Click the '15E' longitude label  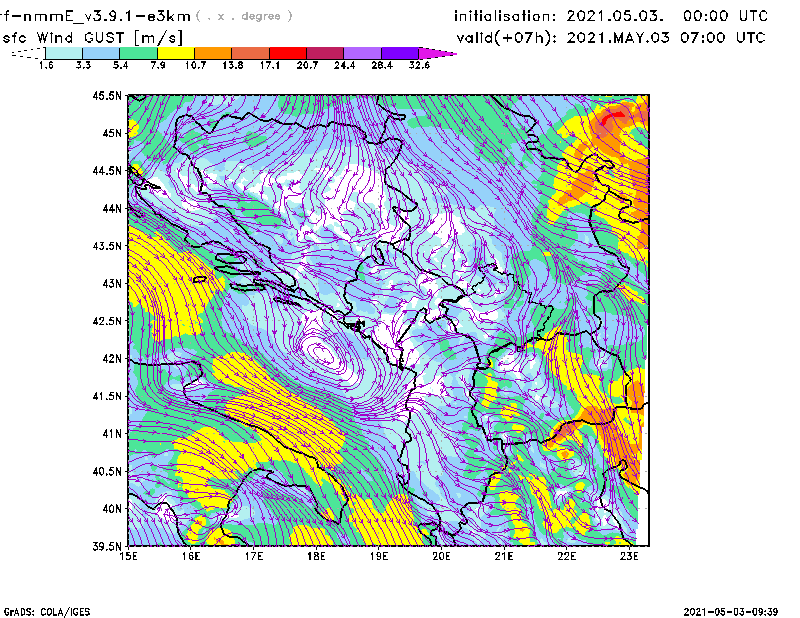tap(128, 556)
